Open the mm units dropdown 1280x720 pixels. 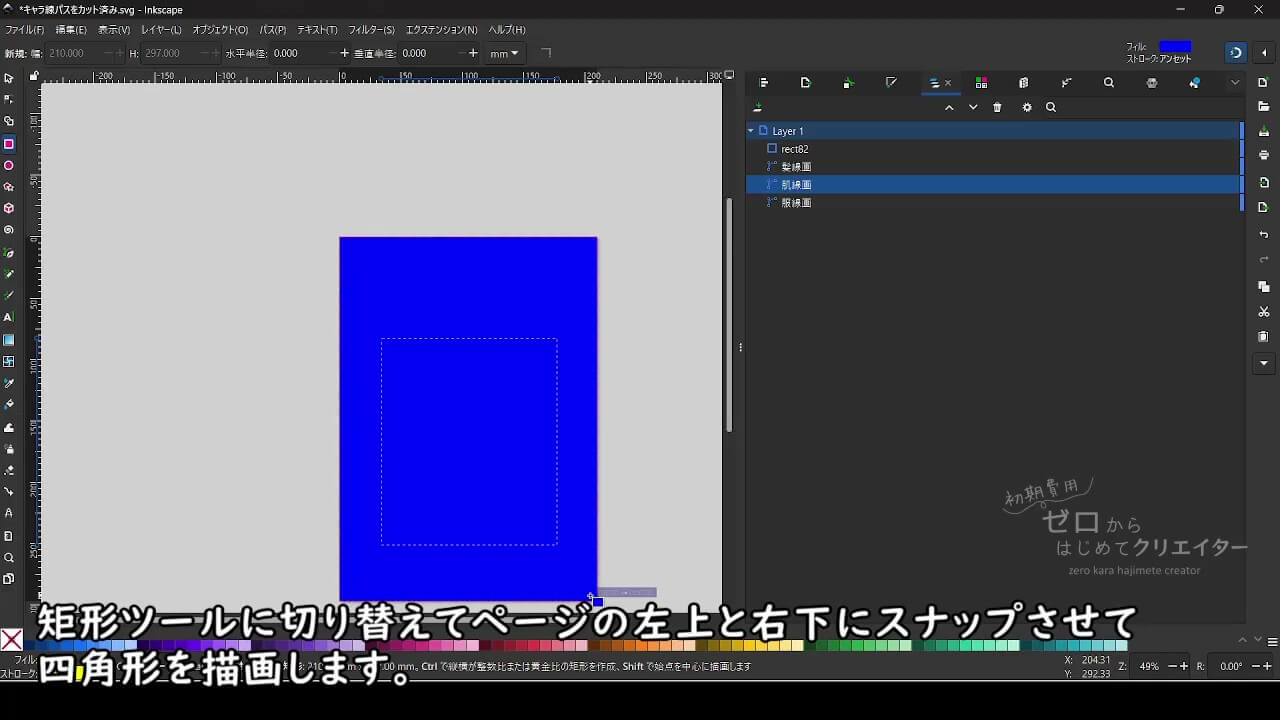point(504,54)
